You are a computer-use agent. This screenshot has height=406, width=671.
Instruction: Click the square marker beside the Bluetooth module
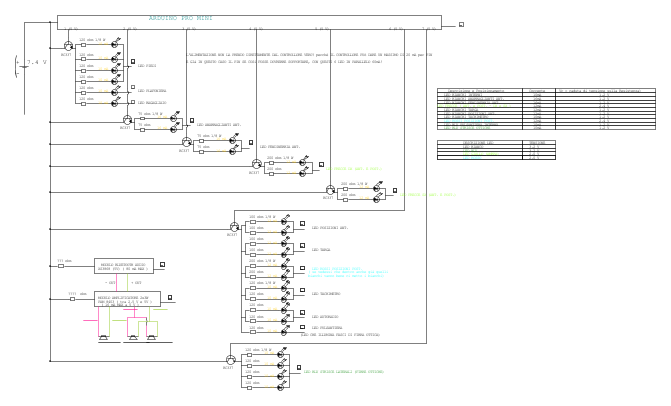click(x=162, y=264)
